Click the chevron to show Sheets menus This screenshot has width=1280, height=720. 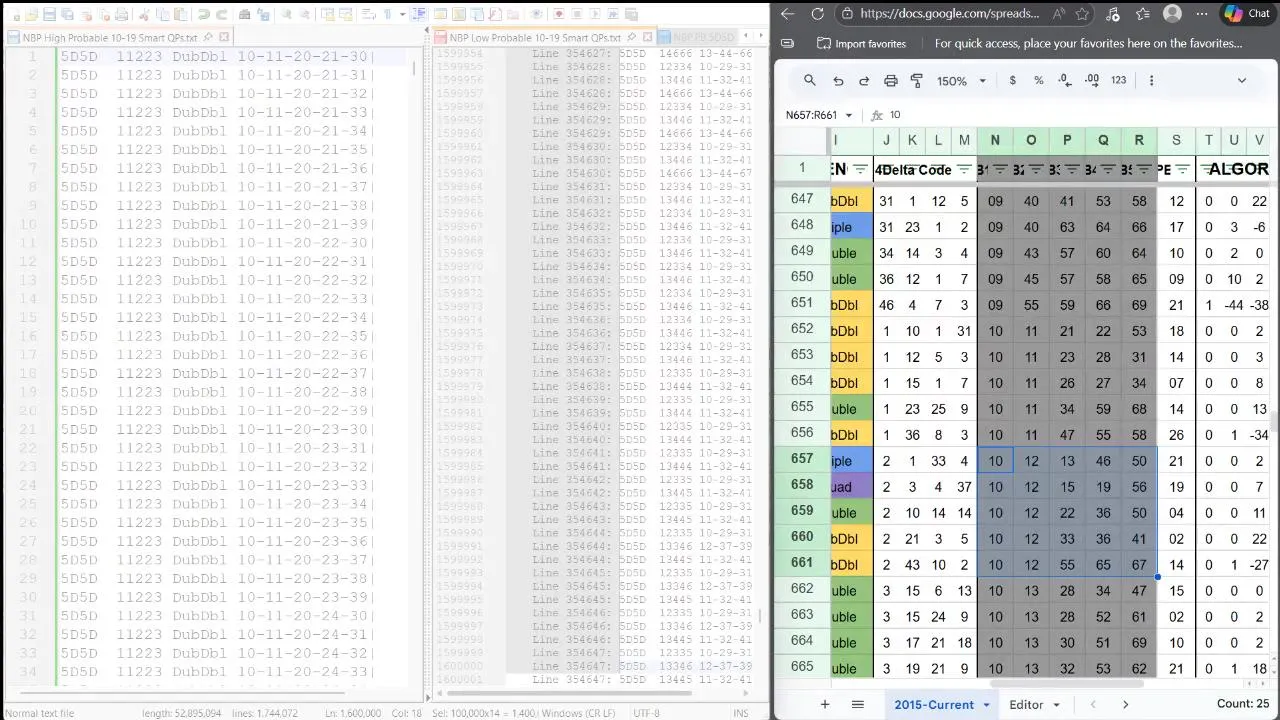pyautogui.click(x=1242, y=80)
